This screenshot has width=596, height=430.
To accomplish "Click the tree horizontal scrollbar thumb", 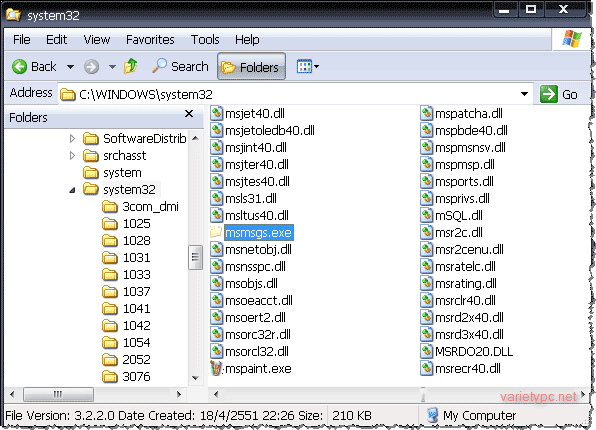I will coord(58,394).
